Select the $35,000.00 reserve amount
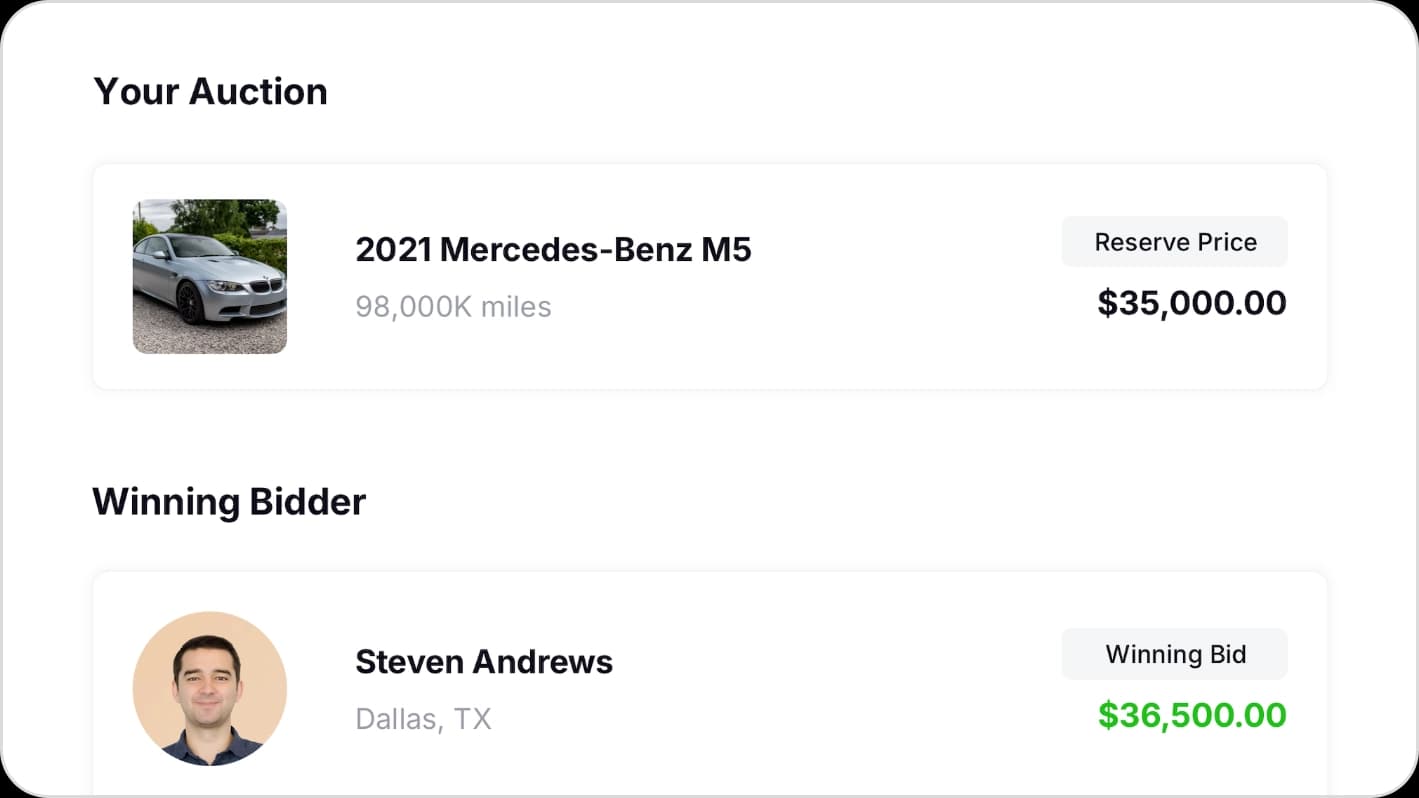1419x798 pixels. (x=1192, y=303)
